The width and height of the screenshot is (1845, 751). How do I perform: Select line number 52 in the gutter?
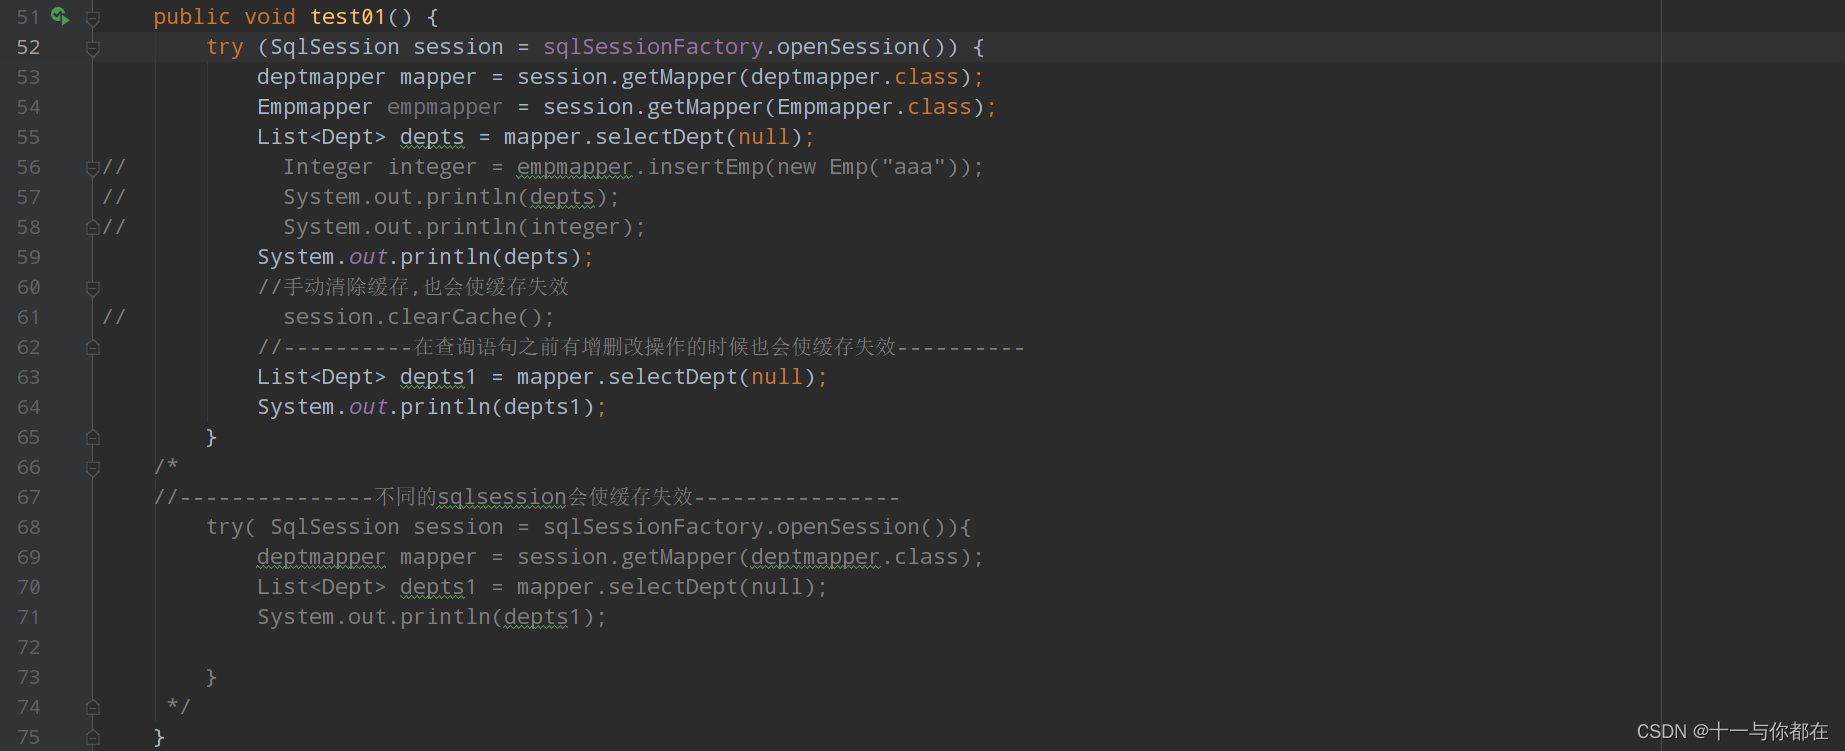[29, 47]
